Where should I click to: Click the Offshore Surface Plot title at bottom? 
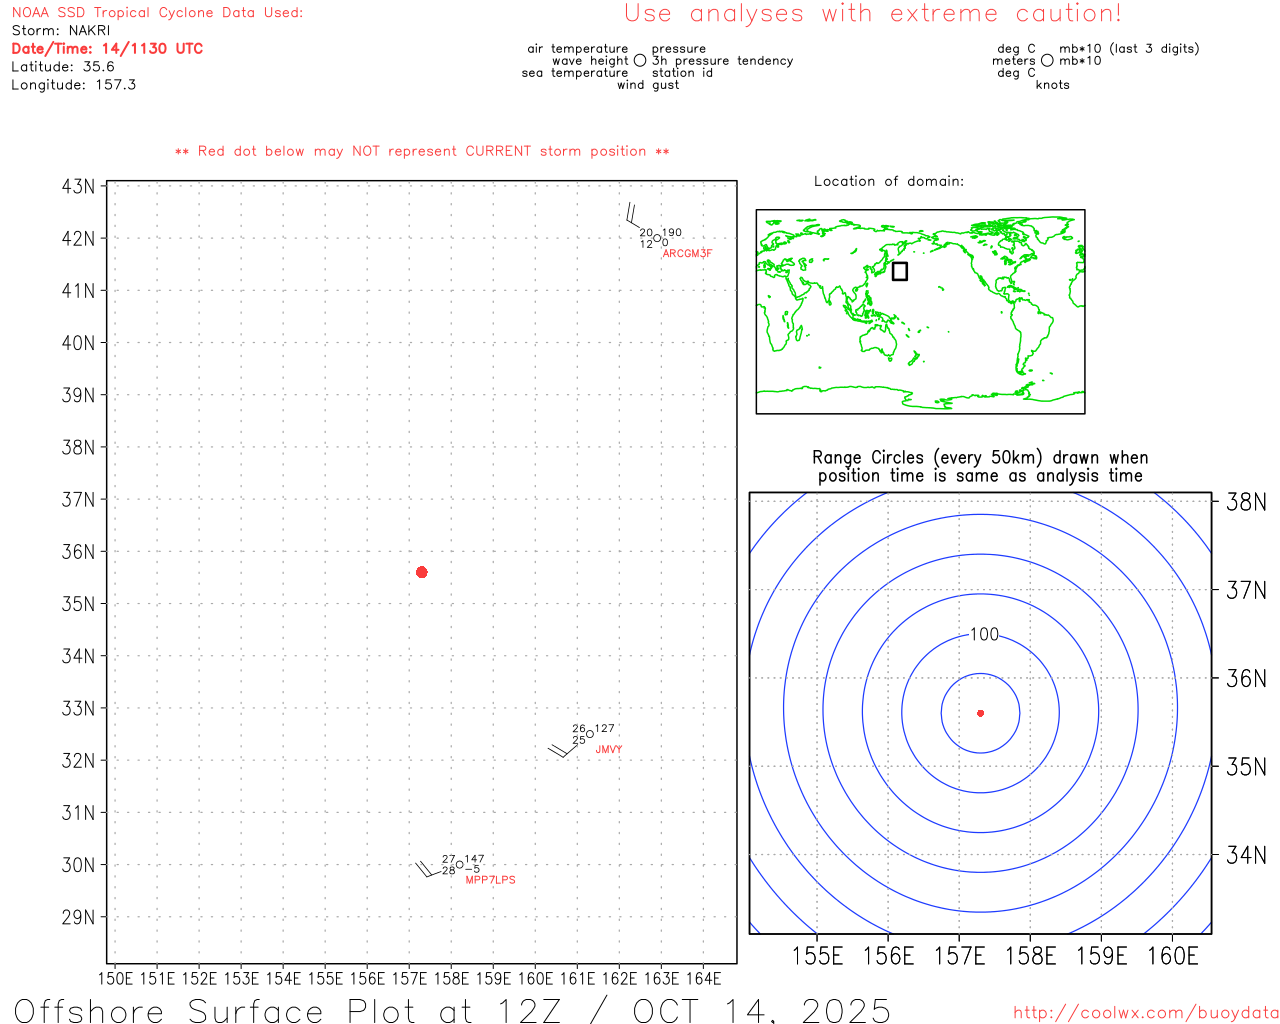pyautogui.click(x=452, y=1010)
